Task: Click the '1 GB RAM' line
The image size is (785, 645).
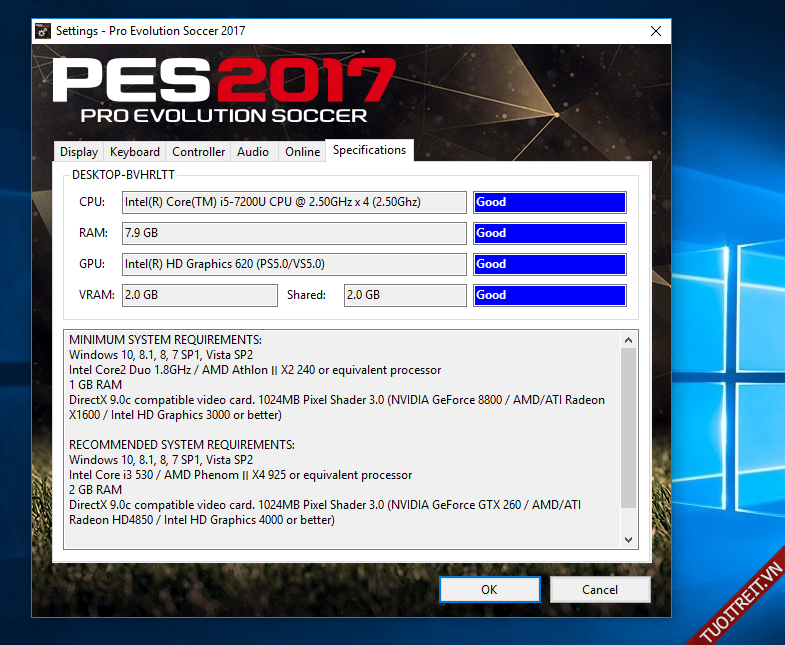Action: (x=96, y=385)
